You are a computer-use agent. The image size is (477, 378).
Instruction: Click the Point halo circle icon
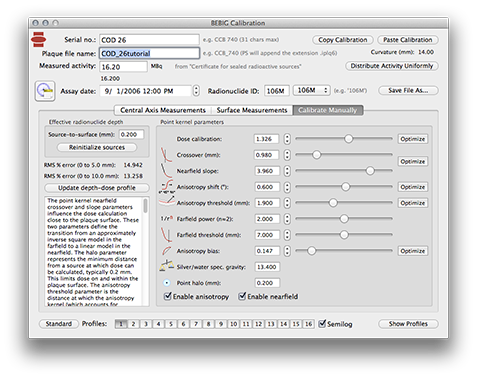click(x=166, y=283)
